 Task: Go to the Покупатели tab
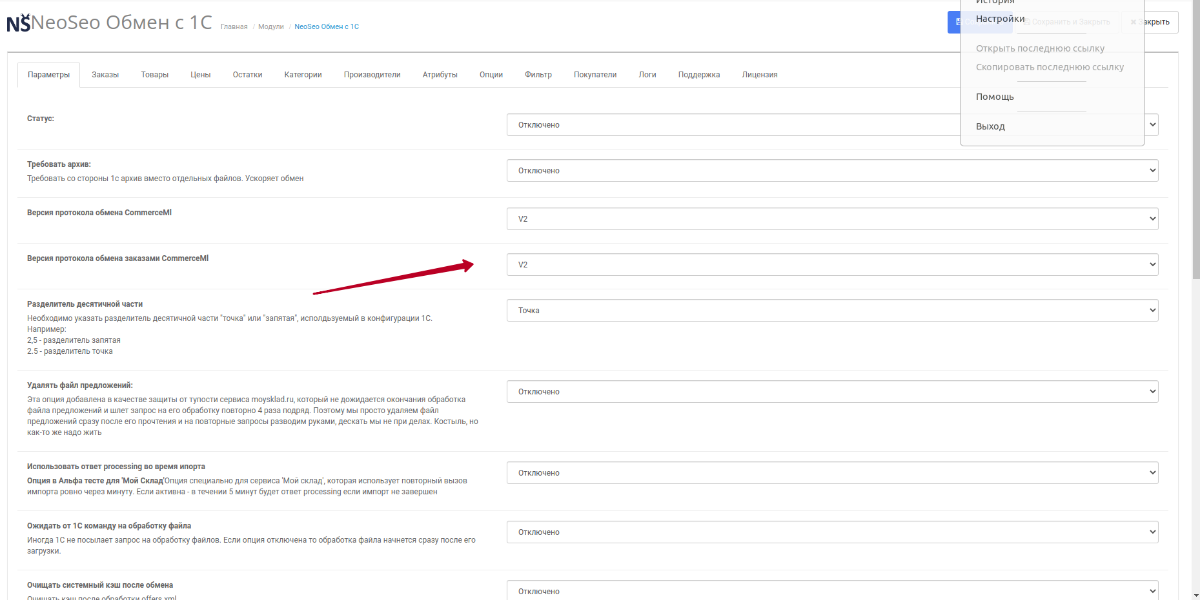coord(595,75)
